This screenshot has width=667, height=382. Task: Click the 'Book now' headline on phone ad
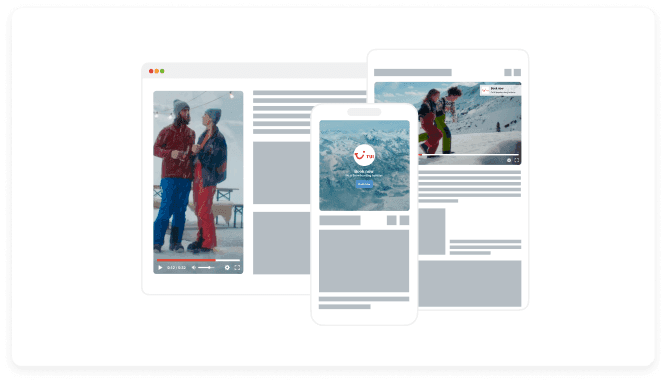[364, 171]
